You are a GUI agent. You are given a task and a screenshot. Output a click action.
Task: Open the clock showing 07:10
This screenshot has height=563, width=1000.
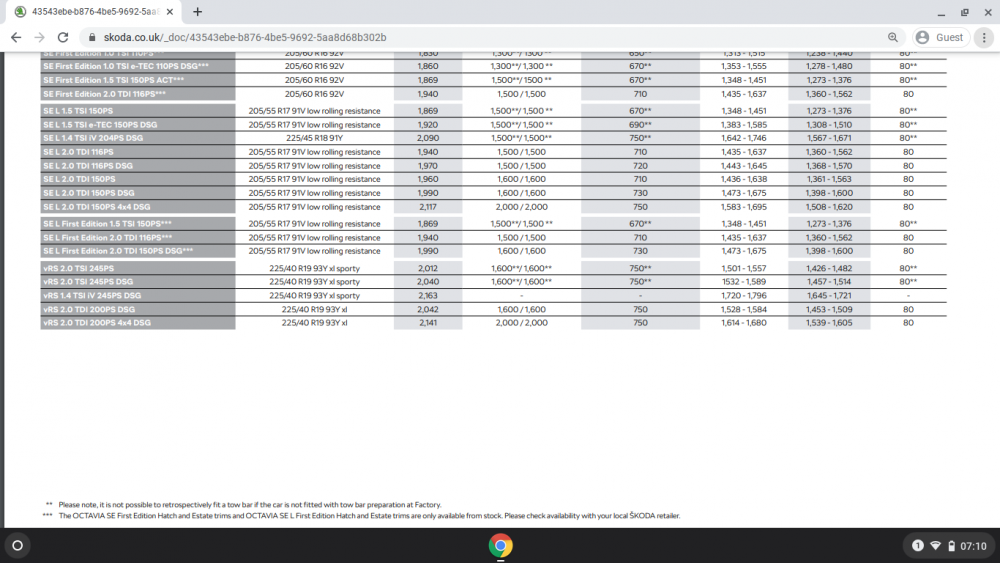point(973,546)
